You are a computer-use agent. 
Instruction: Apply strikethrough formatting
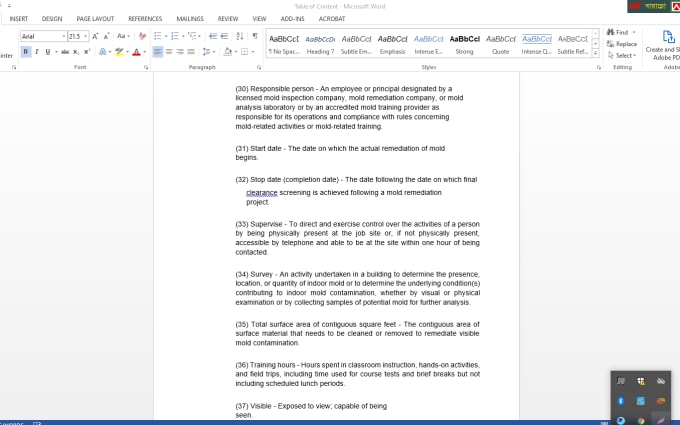(x=65, y=52)
